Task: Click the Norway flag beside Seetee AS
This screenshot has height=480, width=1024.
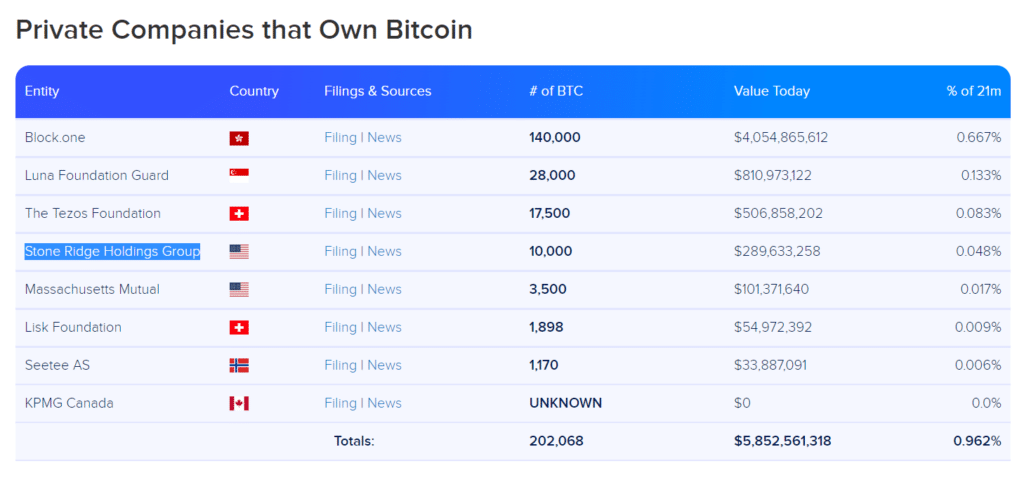Action: (x=239, y=365)
